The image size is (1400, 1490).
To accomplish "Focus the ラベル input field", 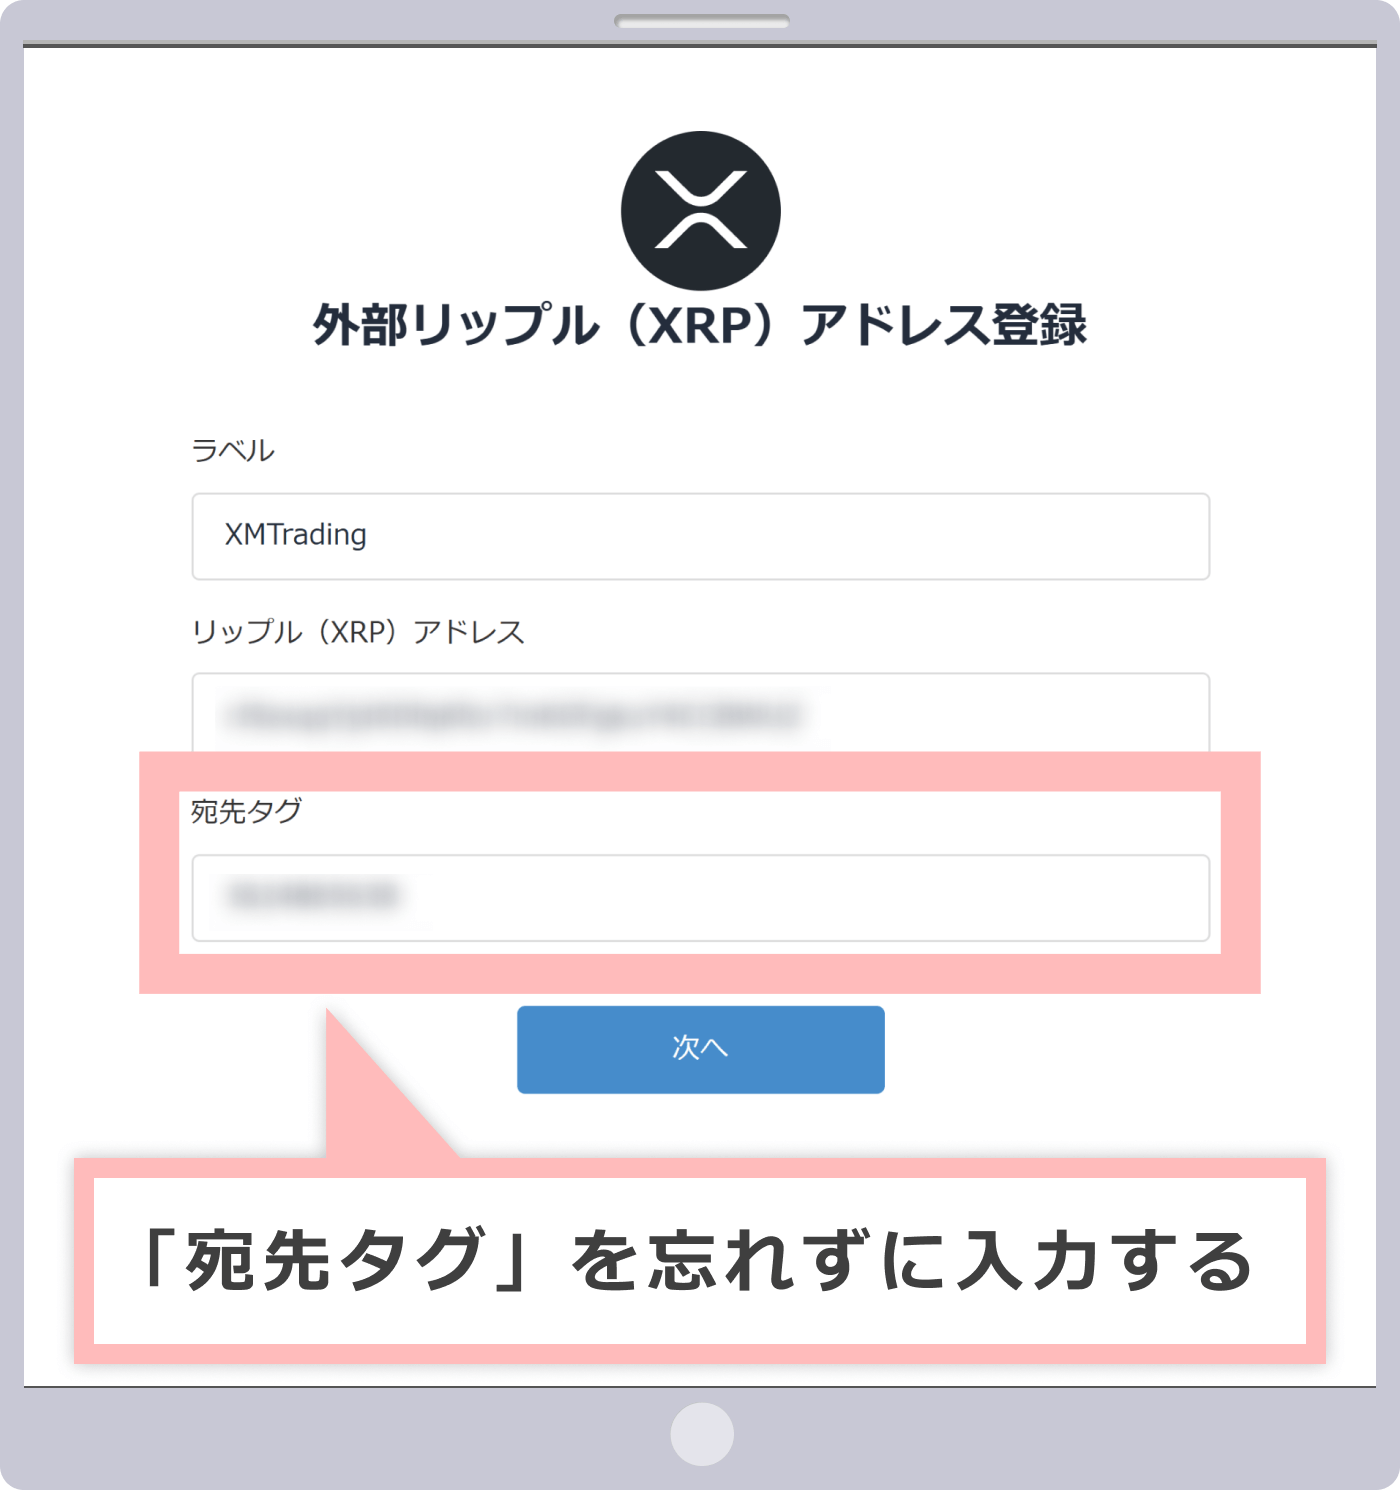I will tap(700, 536).
